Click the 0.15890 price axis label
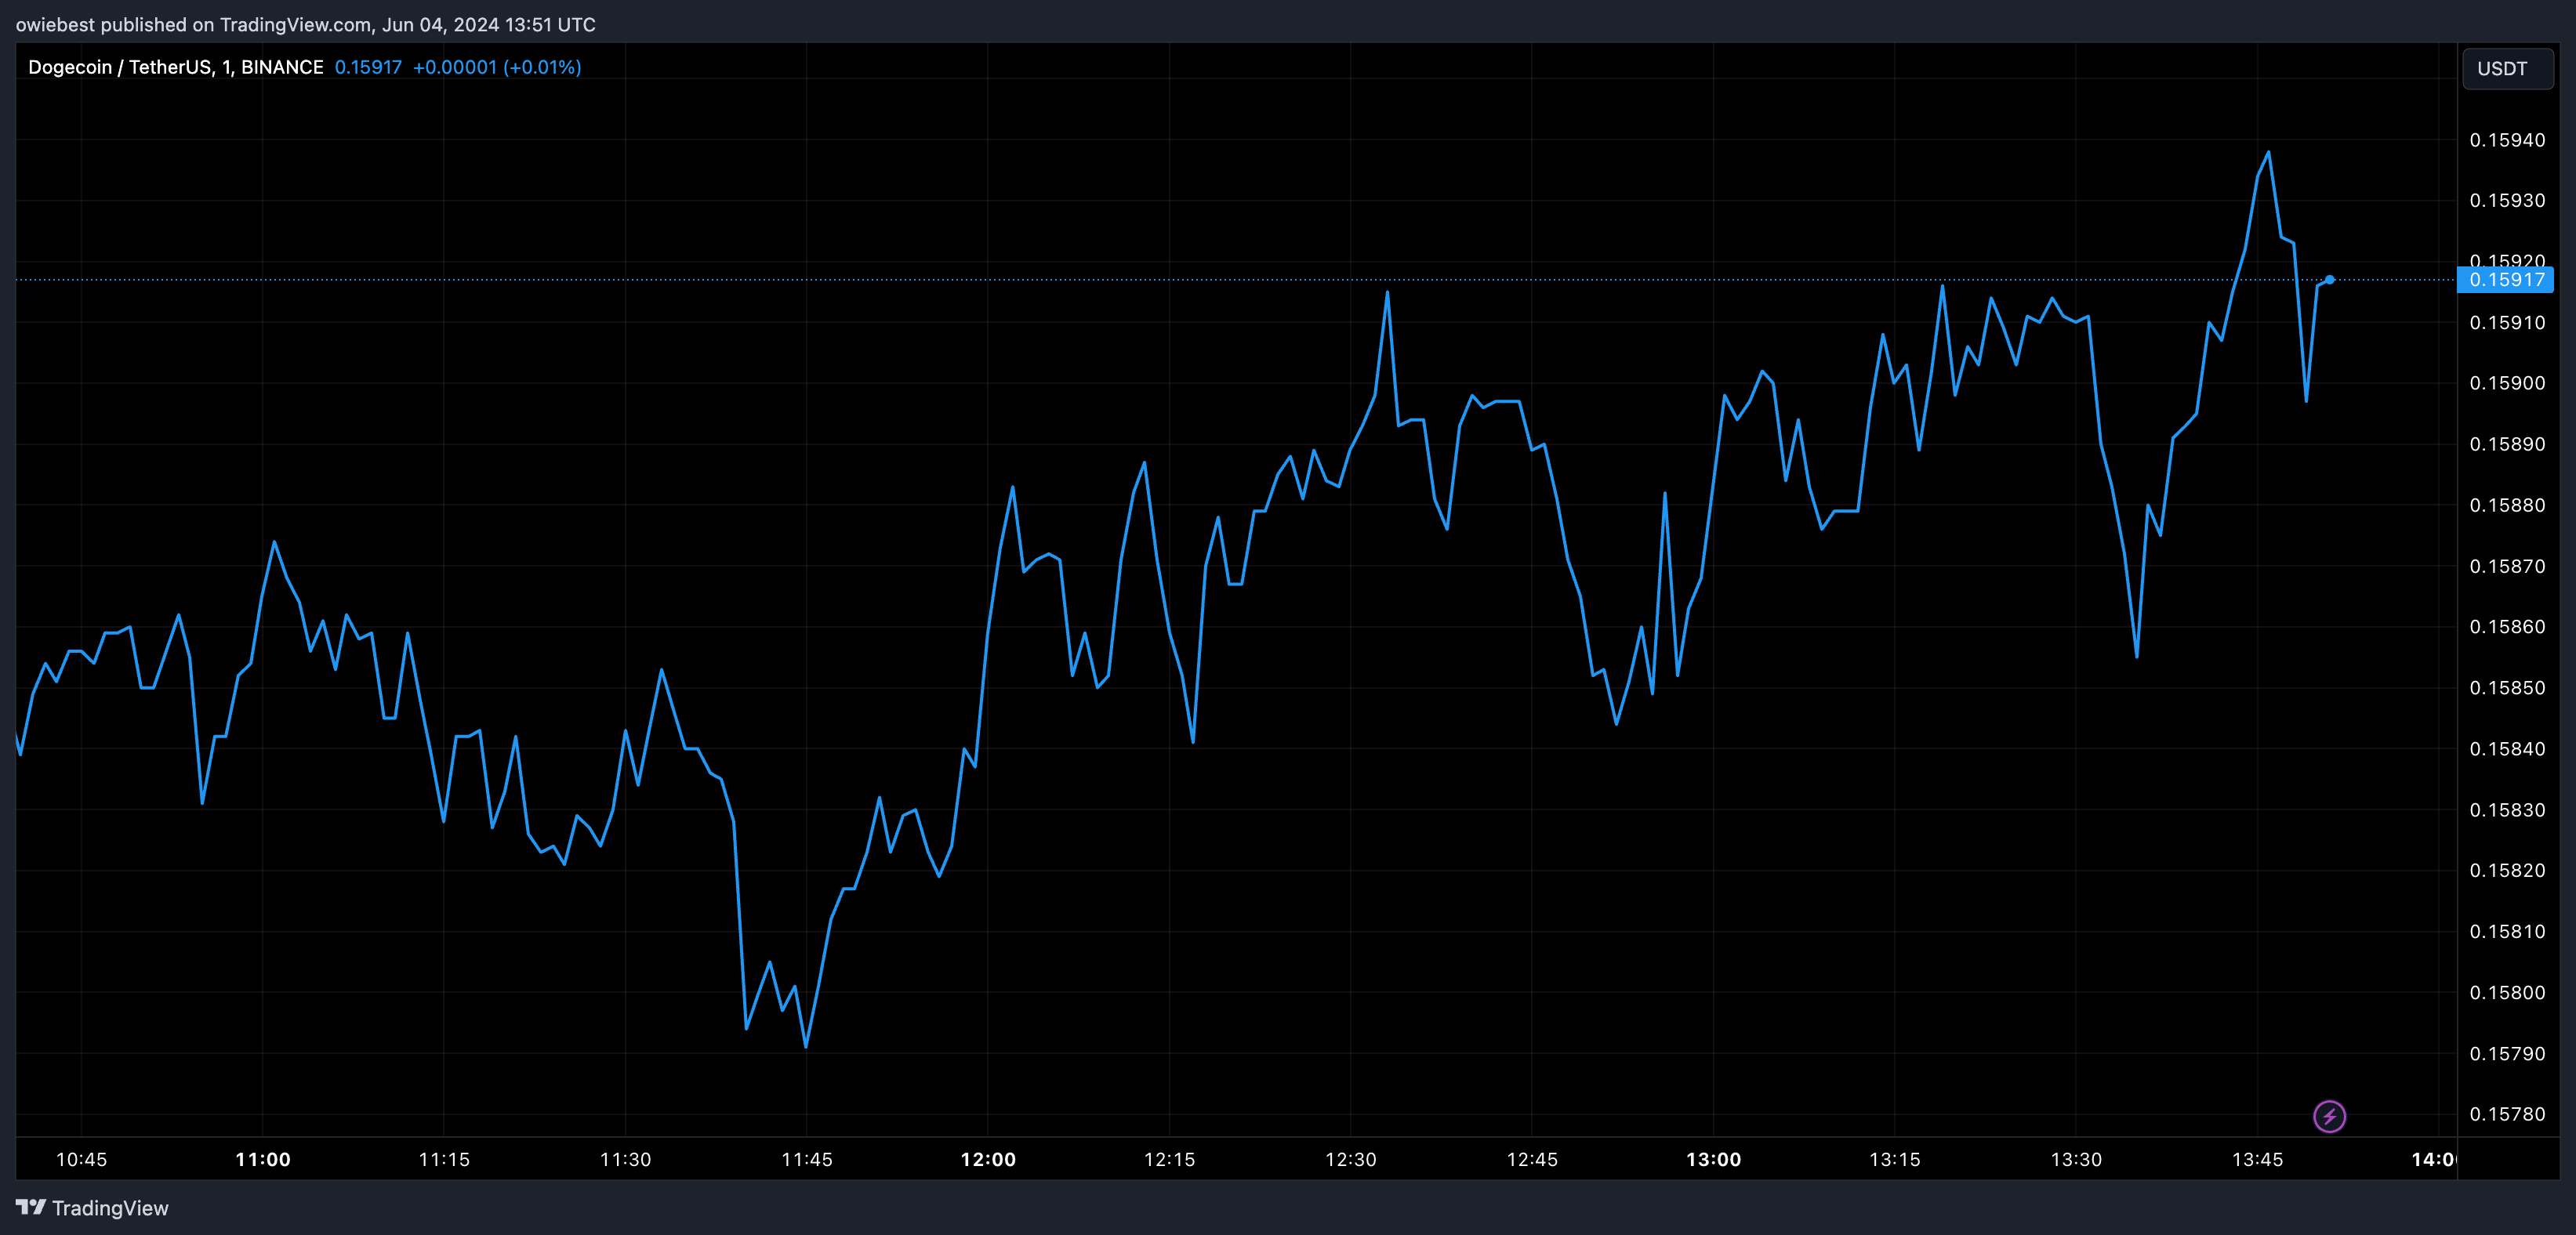Screen dimensions: 2576x1235 pyautogui.click(x=2507, y=444)
